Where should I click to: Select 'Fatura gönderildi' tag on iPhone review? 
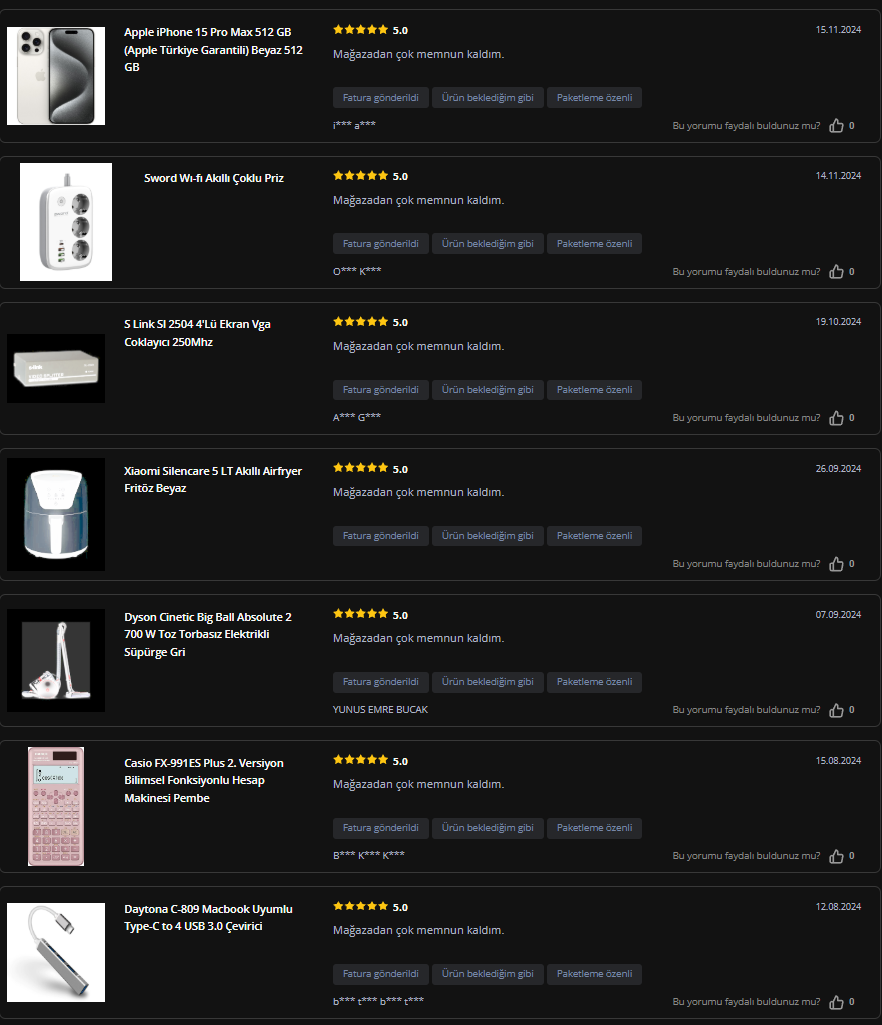381,97
